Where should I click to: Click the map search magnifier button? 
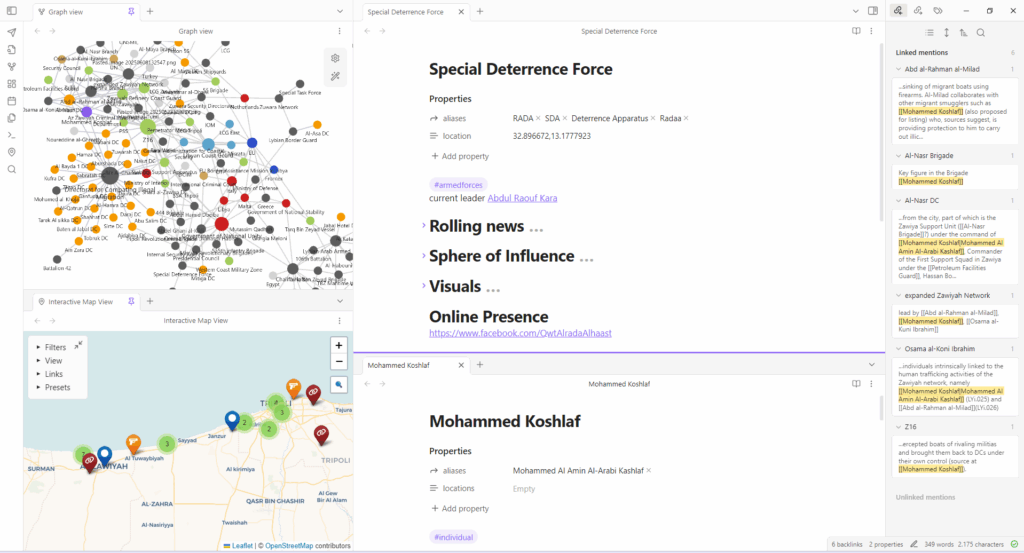[x=339, y=384]
